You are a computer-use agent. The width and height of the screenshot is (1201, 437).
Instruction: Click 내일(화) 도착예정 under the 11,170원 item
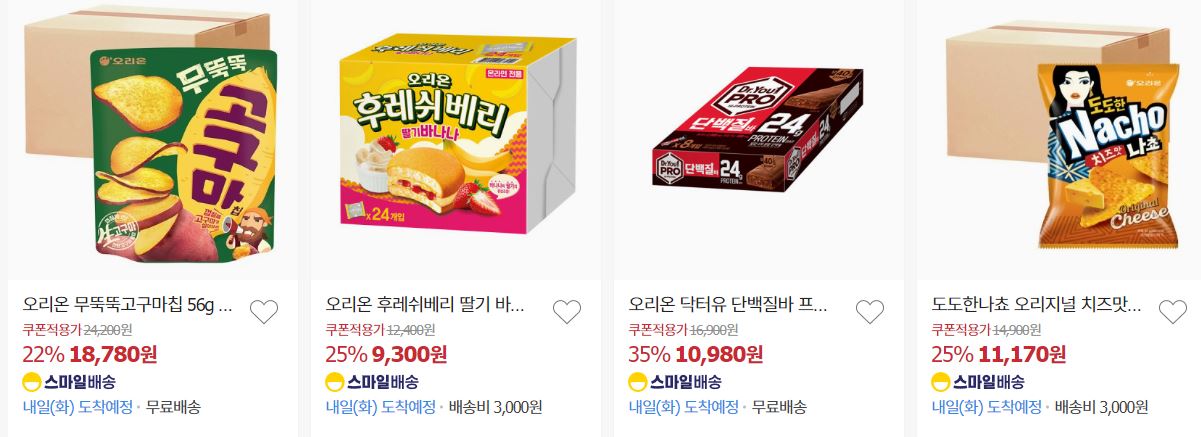(x=987, y=407)
